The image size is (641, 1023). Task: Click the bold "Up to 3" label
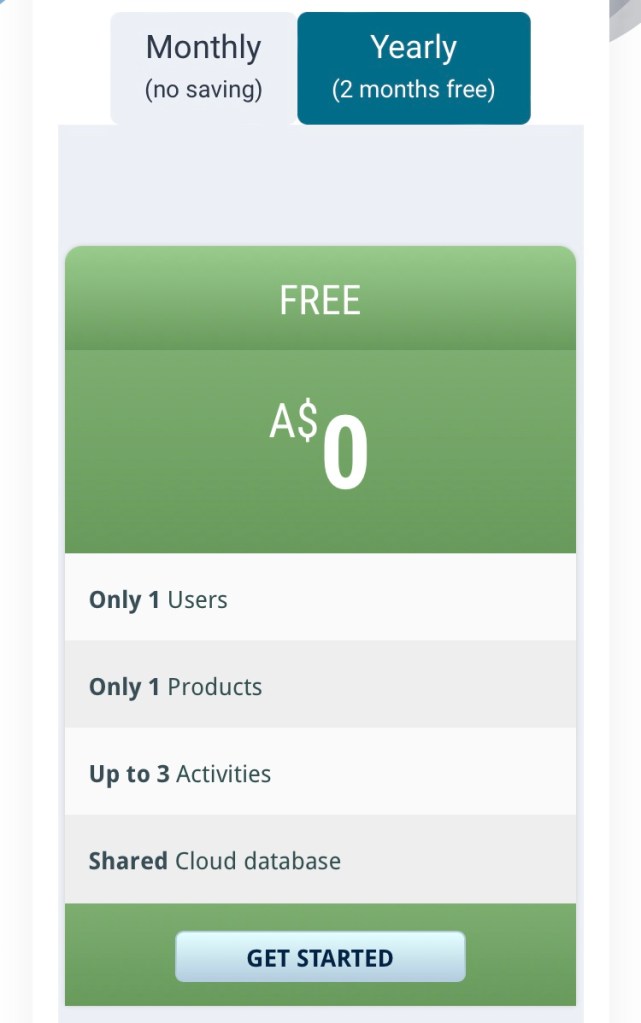click(x=129, y=774)
